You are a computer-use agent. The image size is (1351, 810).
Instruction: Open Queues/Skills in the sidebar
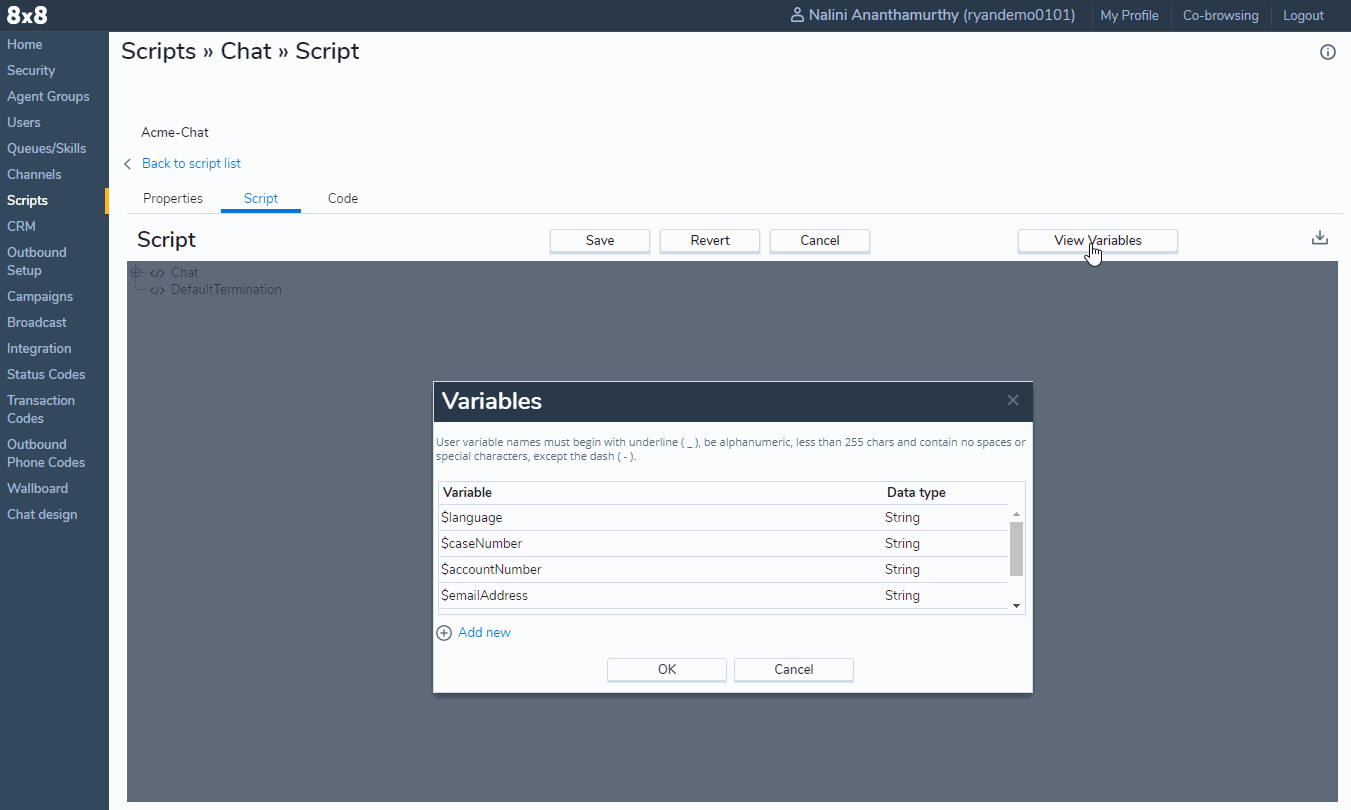pos(47,148)
